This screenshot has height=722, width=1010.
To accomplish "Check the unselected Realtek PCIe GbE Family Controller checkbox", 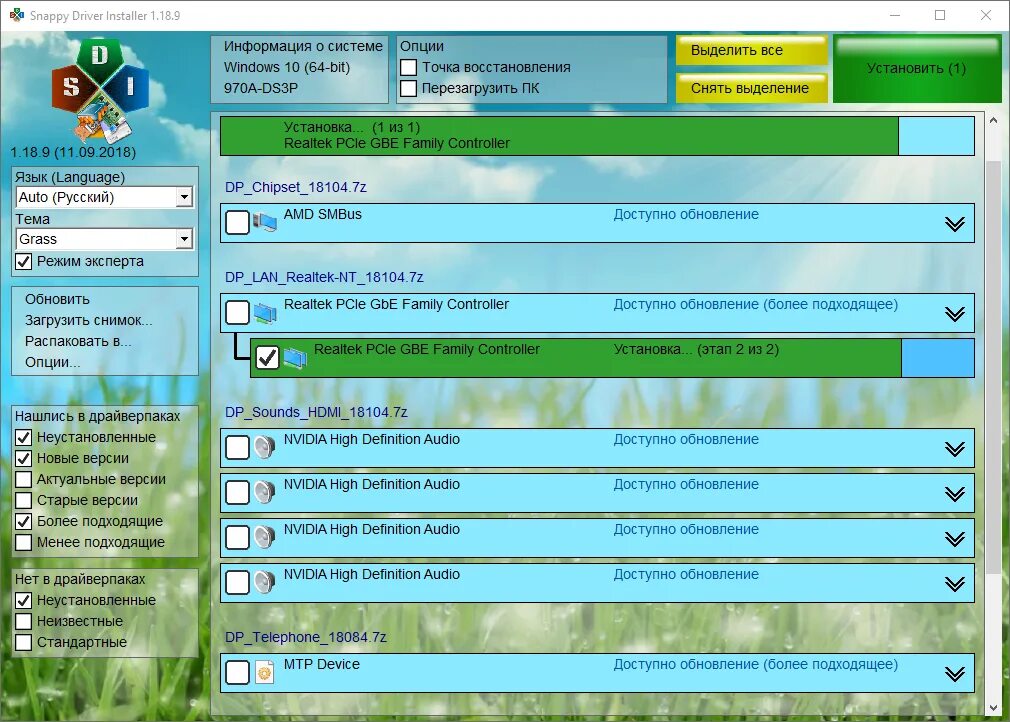I will (238, 313).
